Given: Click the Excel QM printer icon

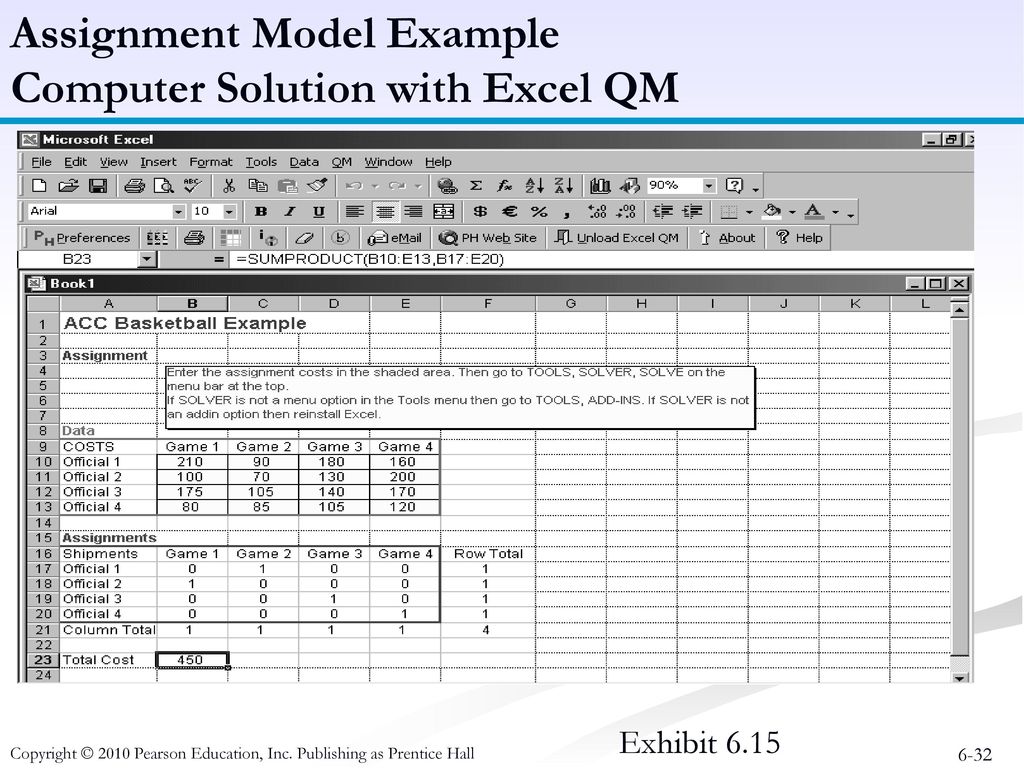Looking at the screenshot, I should pos(194,238).
